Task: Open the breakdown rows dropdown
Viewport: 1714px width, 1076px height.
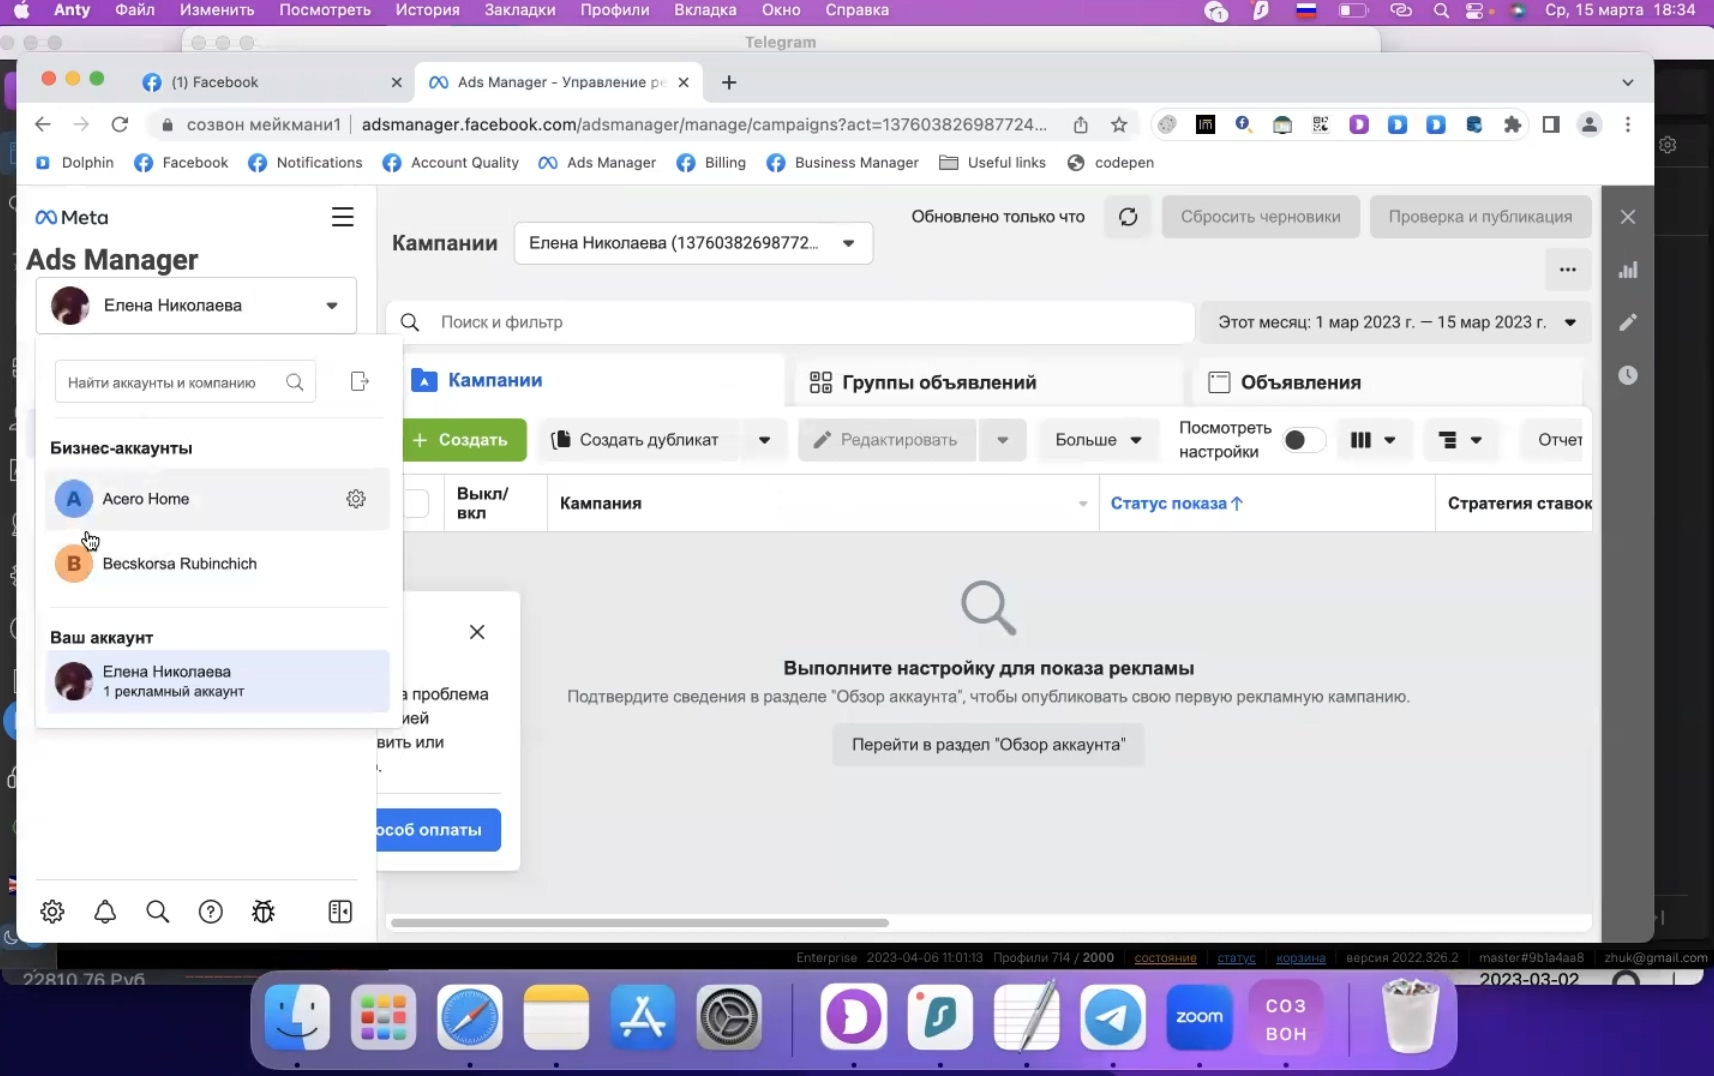Action: (x=1460, y=440)
